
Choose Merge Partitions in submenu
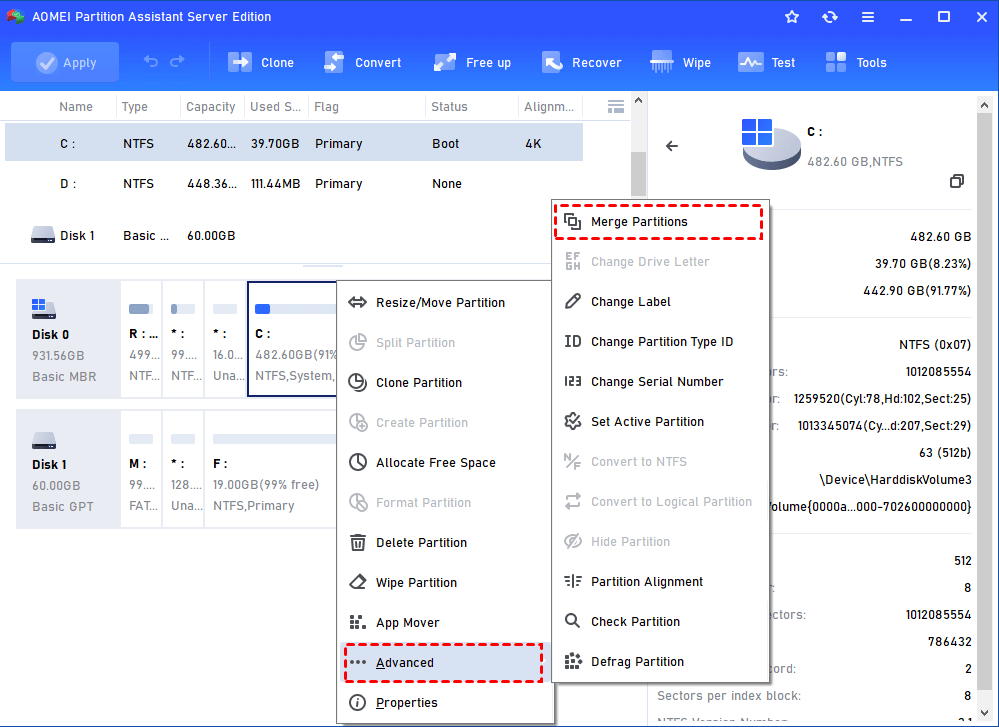click(659, 222)
